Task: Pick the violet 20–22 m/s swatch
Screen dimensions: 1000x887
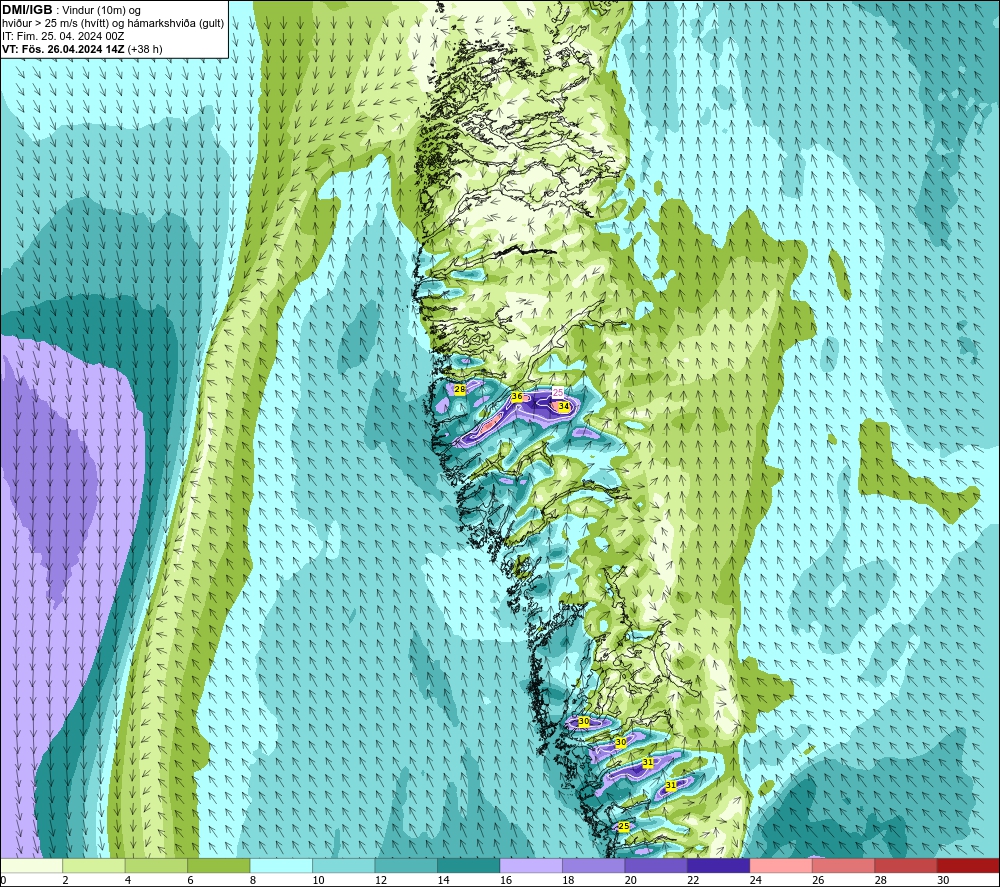Action: tap(656, 866)
